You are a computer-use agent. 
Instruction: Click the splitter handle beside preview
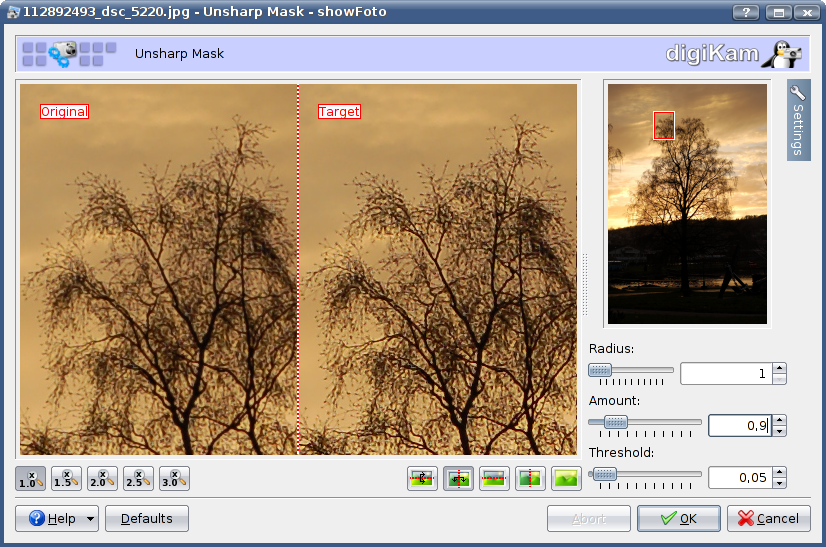[x=585, y=285]
